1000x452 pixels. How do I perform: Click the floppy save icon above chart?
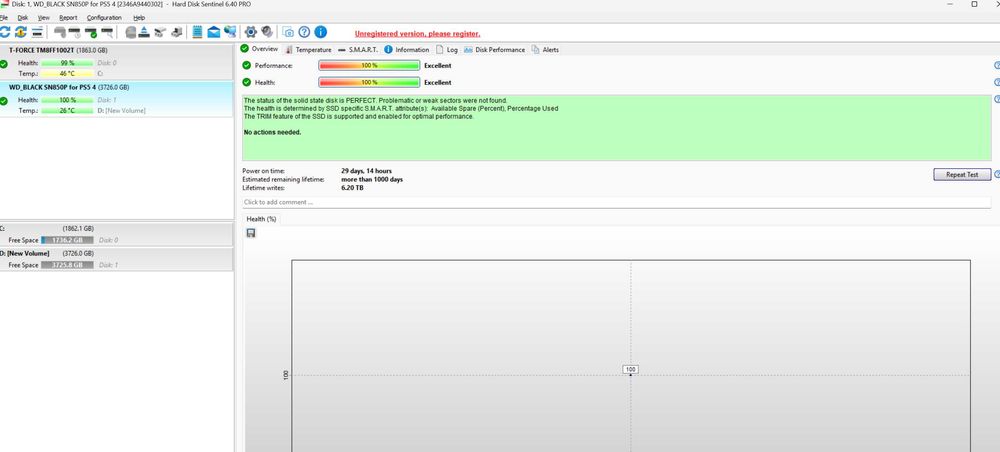(x=251, y=233)
